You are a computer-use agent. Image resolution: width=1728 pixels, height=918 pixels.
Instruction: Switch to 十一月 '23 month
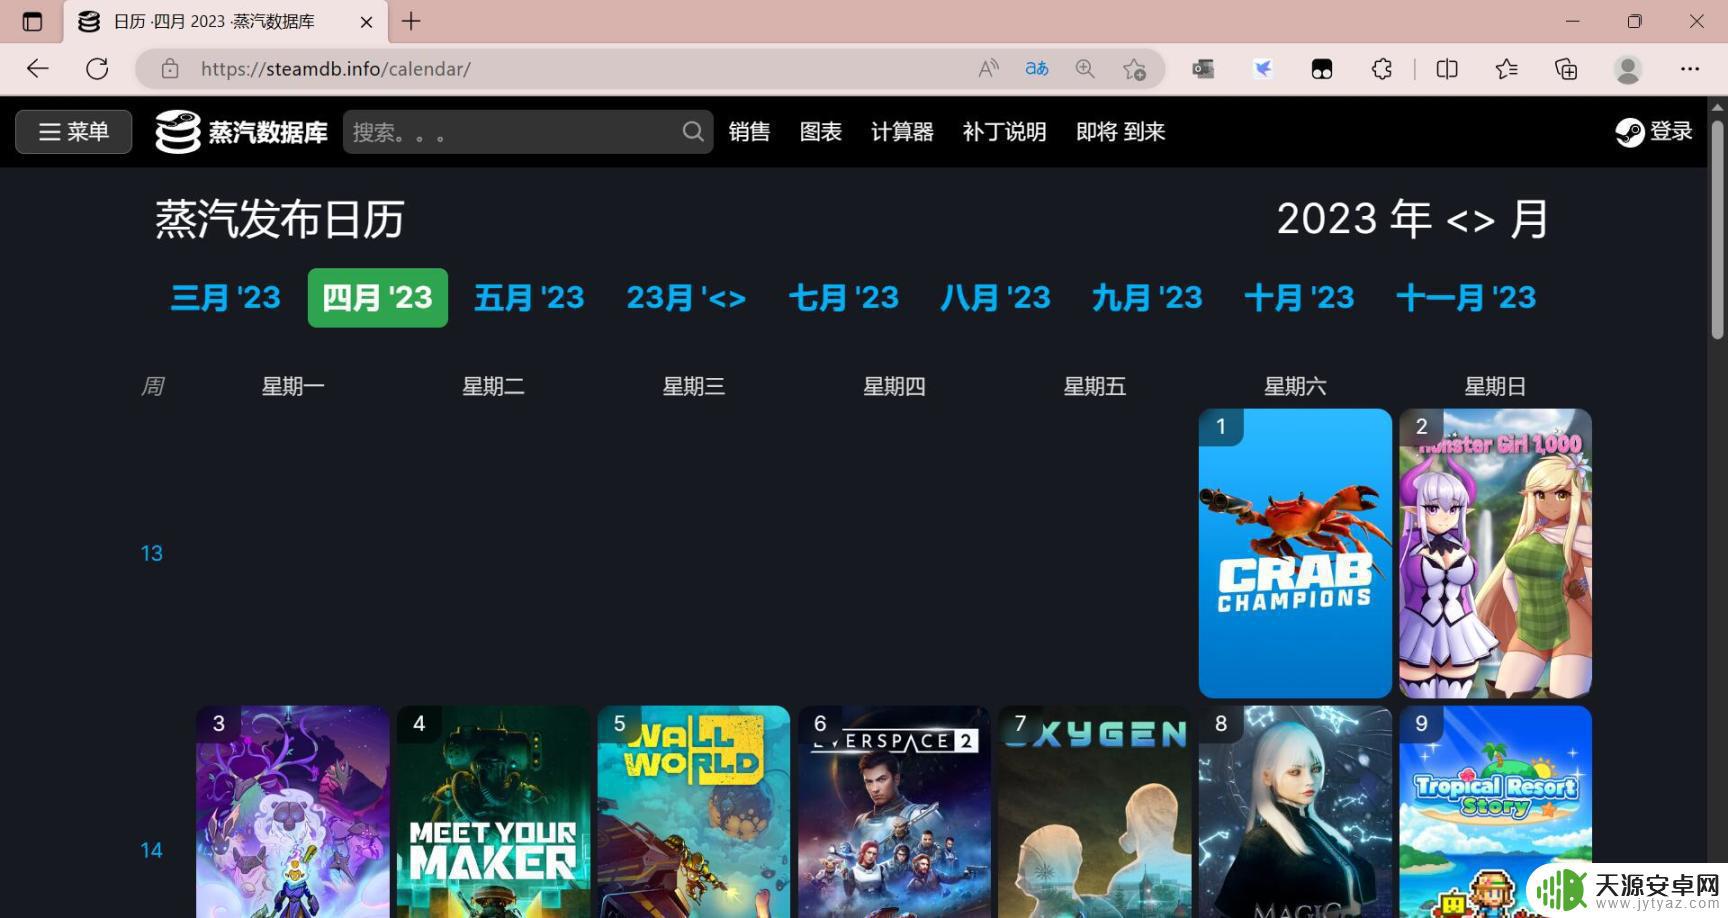pos(1466,298)
